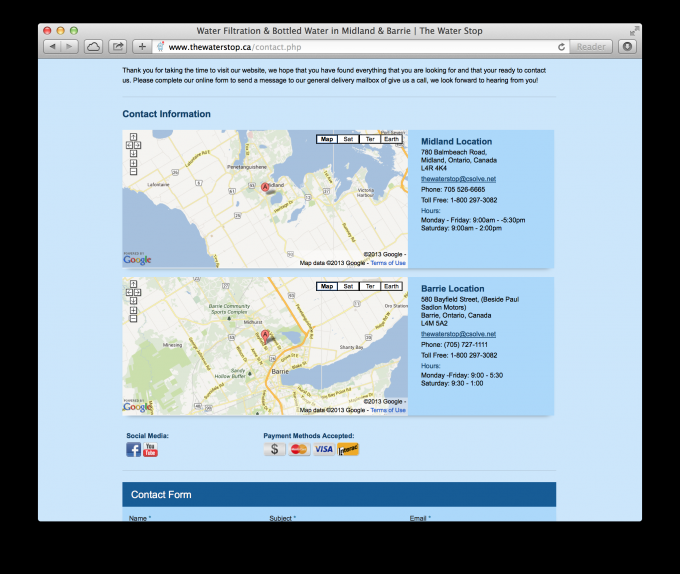Open the YouTube social media icon

150,450
